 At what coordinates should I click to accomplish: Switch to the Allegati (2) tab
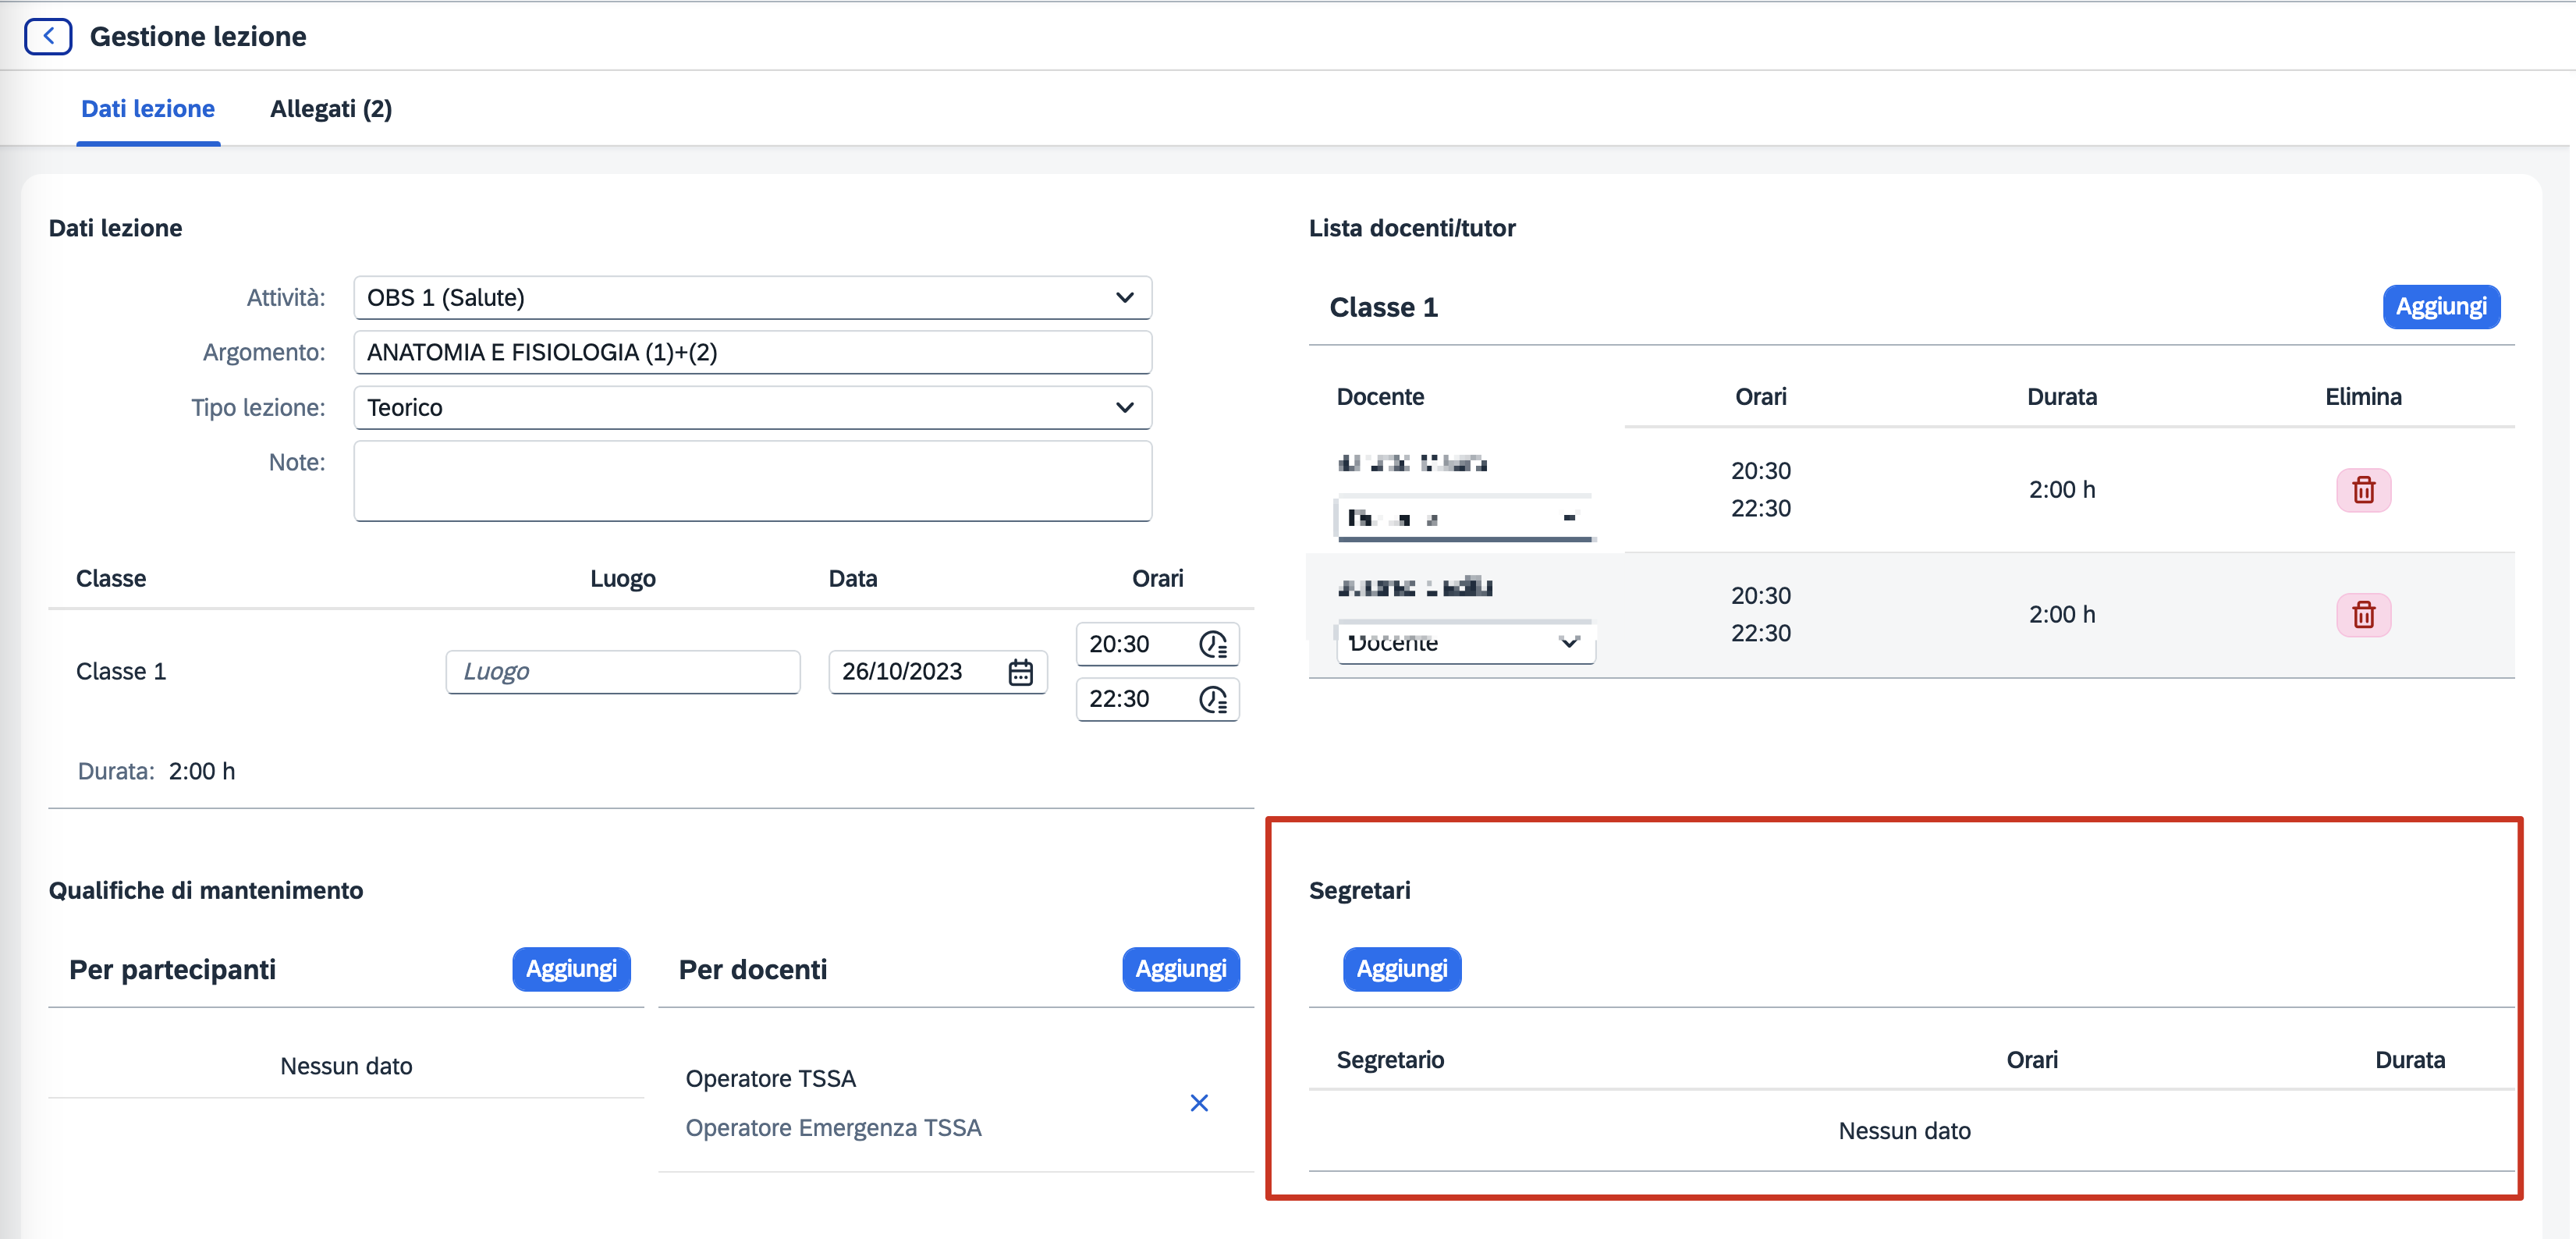pyautogui.click(x=330, y=109)
